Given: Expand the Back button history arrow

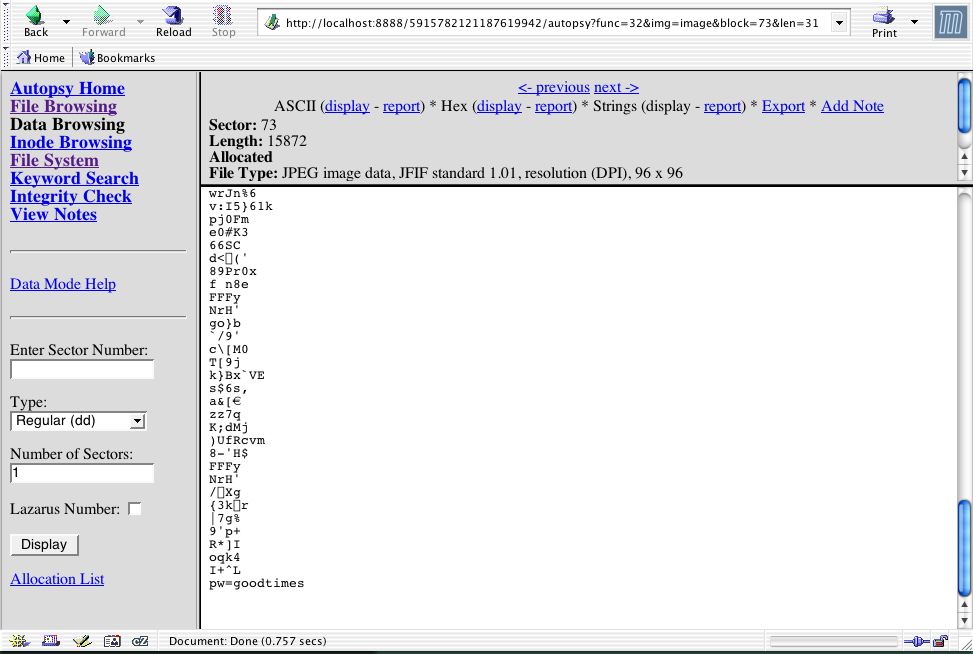Looking at the screenshot, I should (66, 21).
